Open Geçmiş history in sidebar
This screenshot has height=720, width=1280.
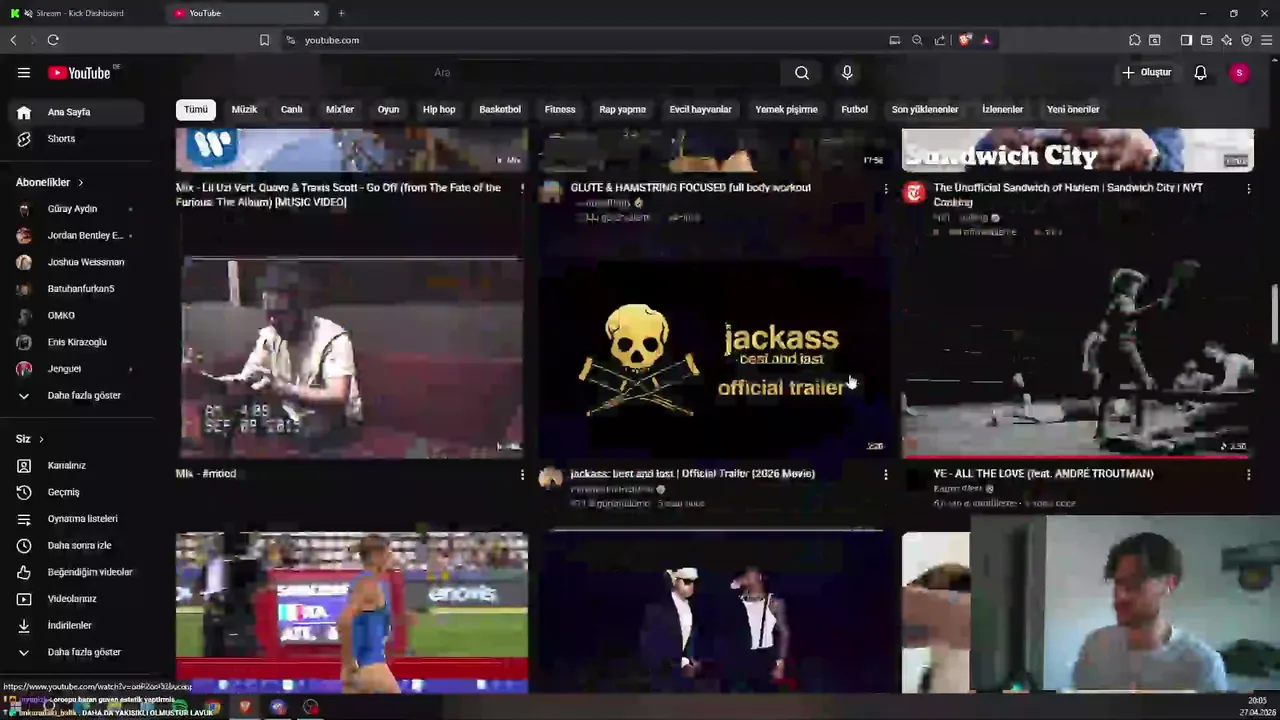click(x=77, y=492)
